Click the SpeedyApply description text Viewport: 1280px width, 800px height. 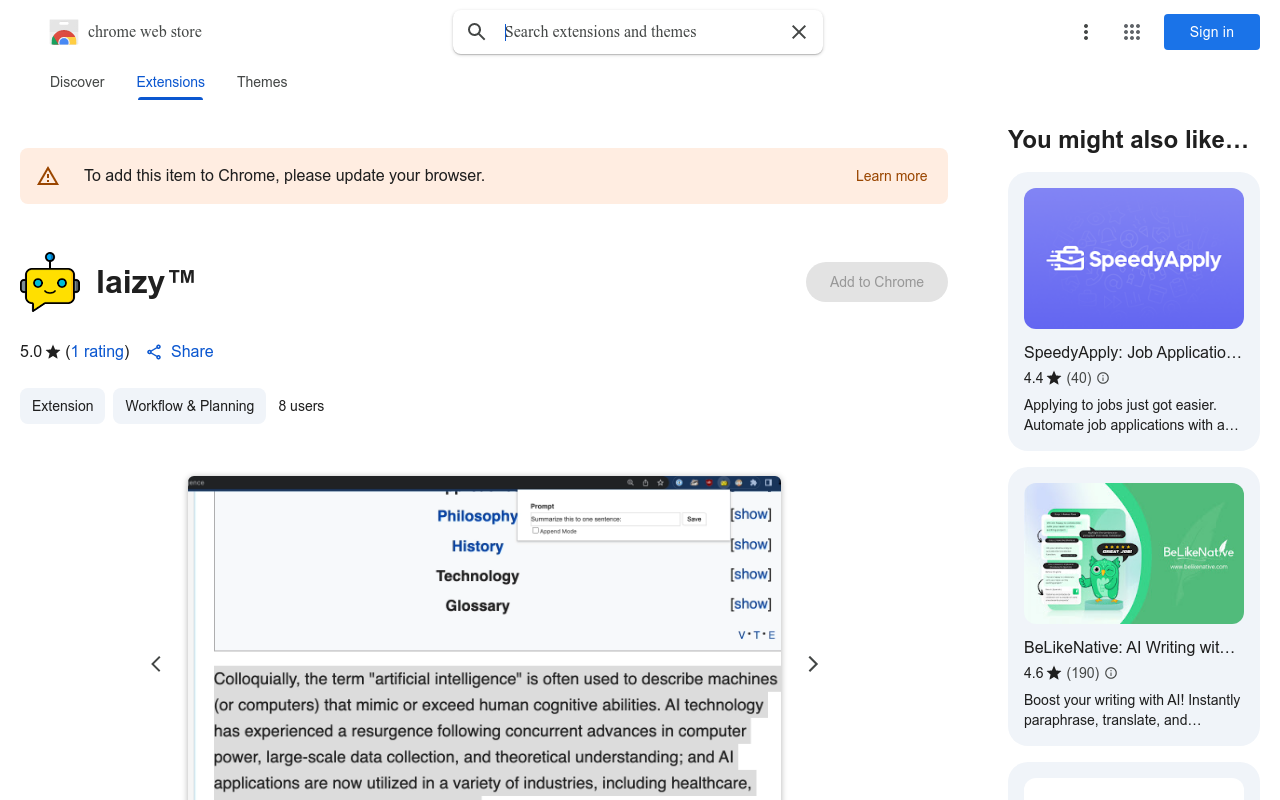(1131, 415)
